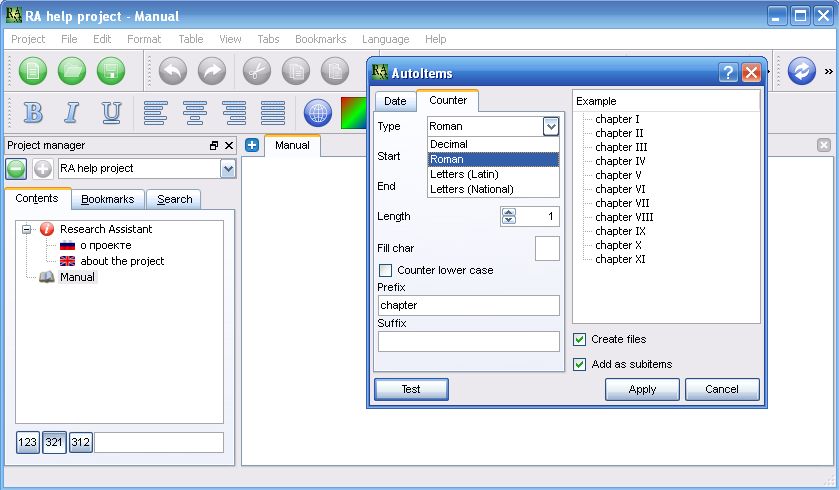839x490 pixels.
Task: Open the color gradient swatch in toolbar
Action: point(354,113)
